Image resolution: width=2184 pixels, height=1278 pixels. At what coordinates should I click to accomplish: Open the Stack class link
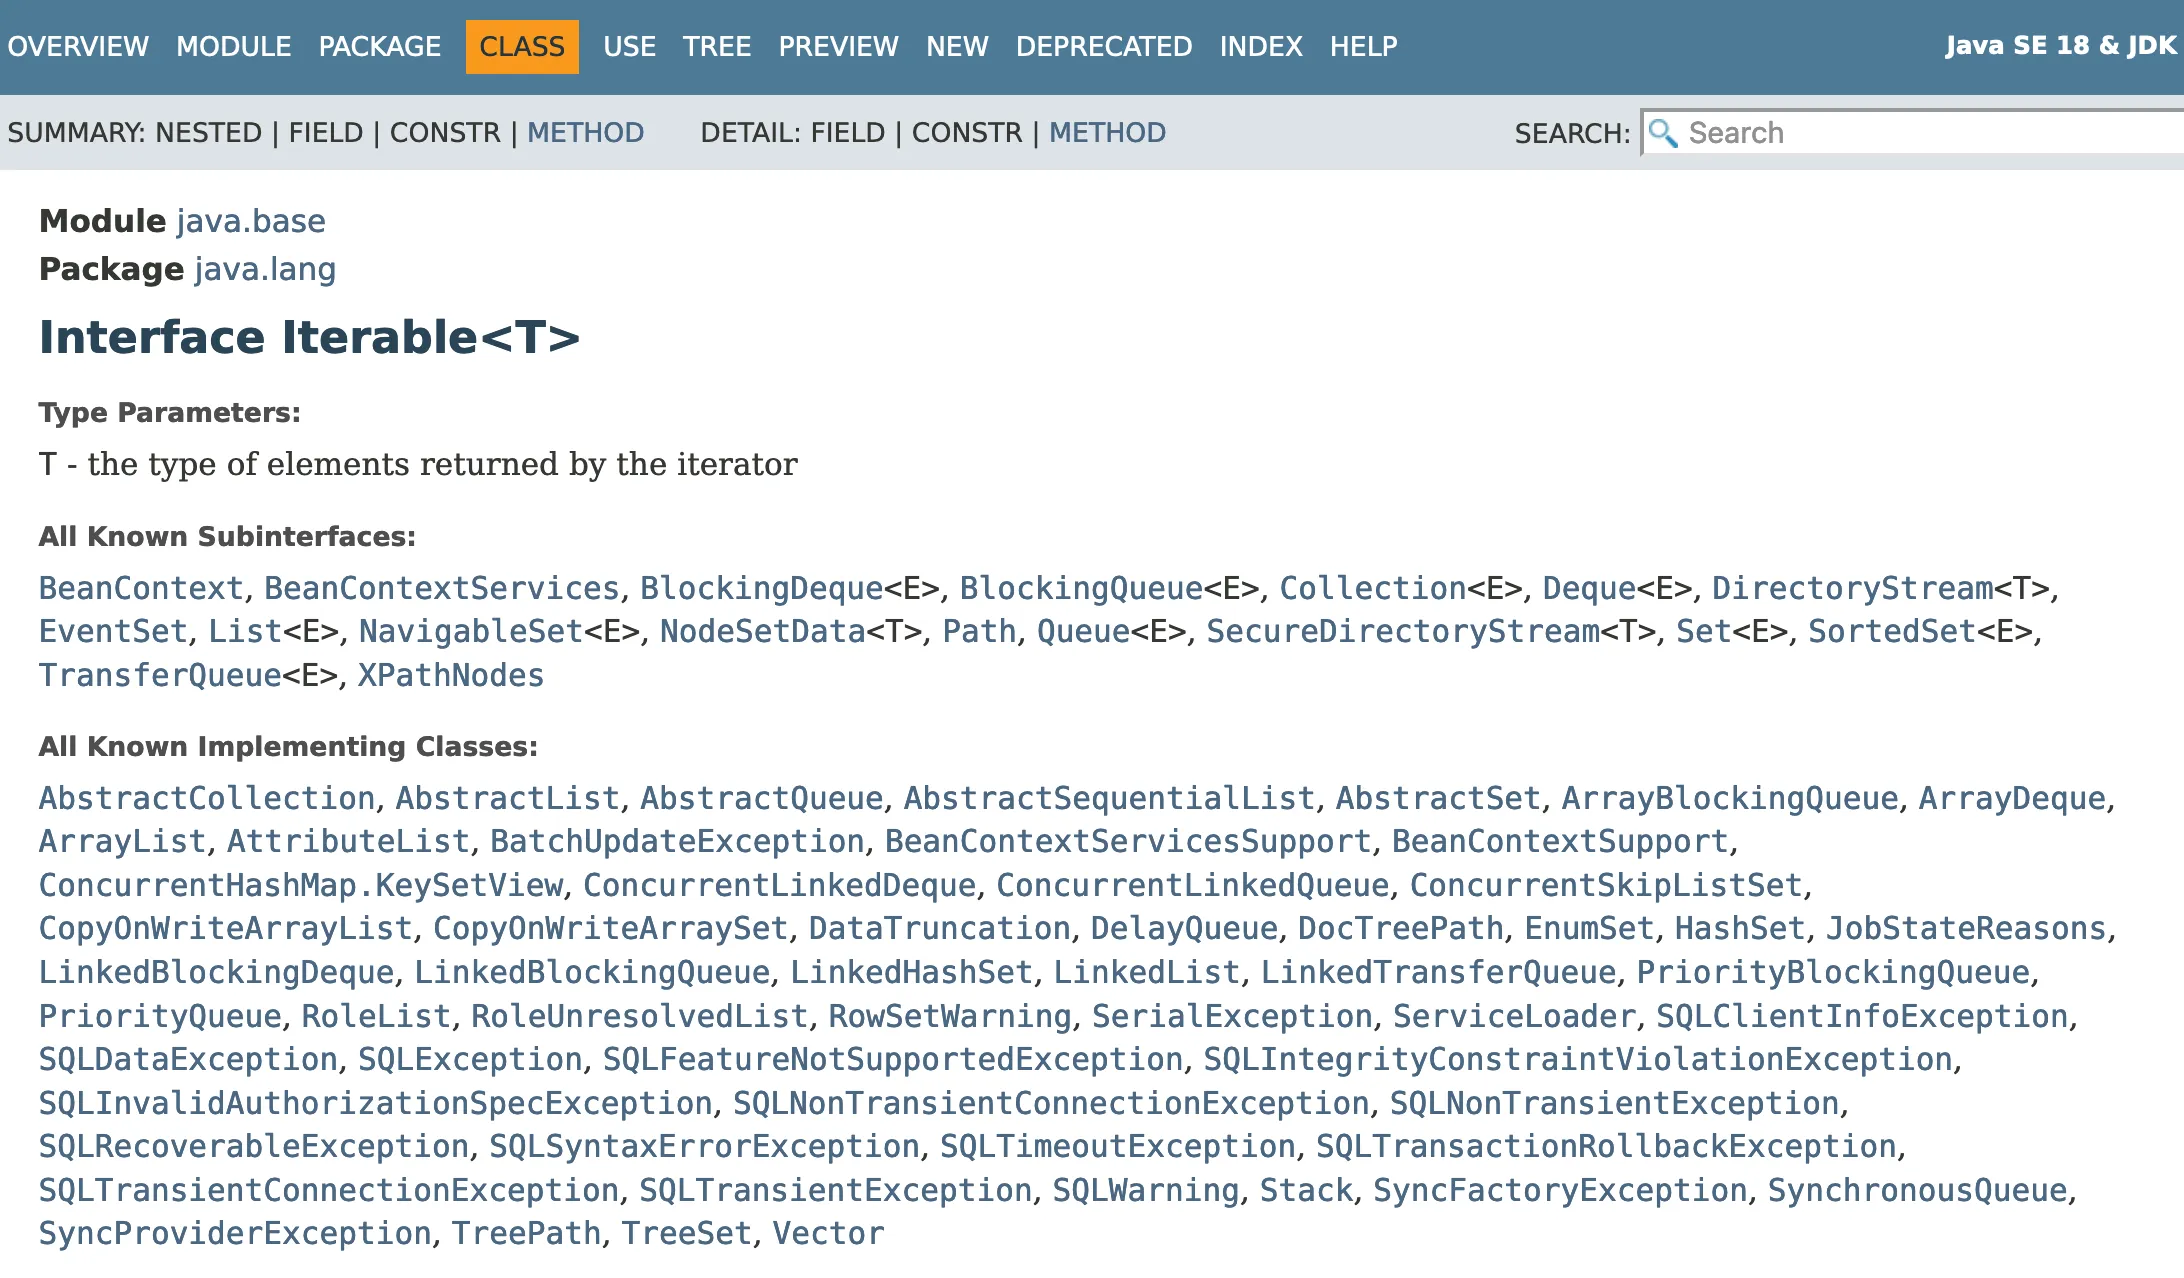click(x=1306, y=1190)
